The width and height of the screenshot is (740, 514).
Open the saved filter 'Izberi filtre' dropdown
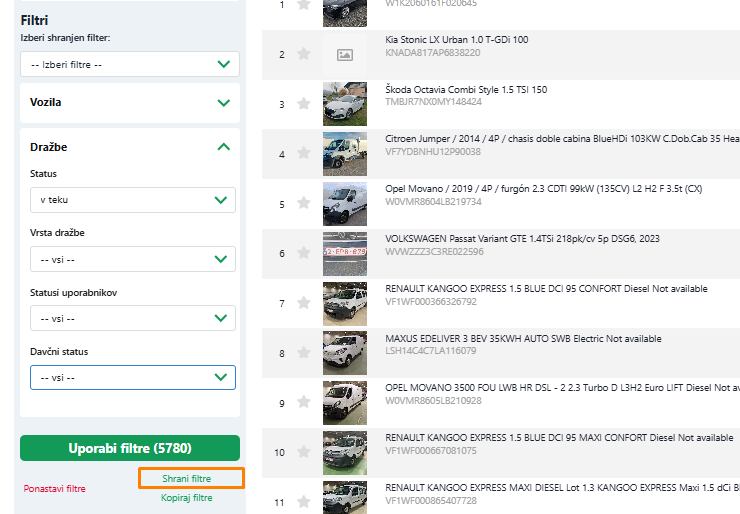click(130, 64)
